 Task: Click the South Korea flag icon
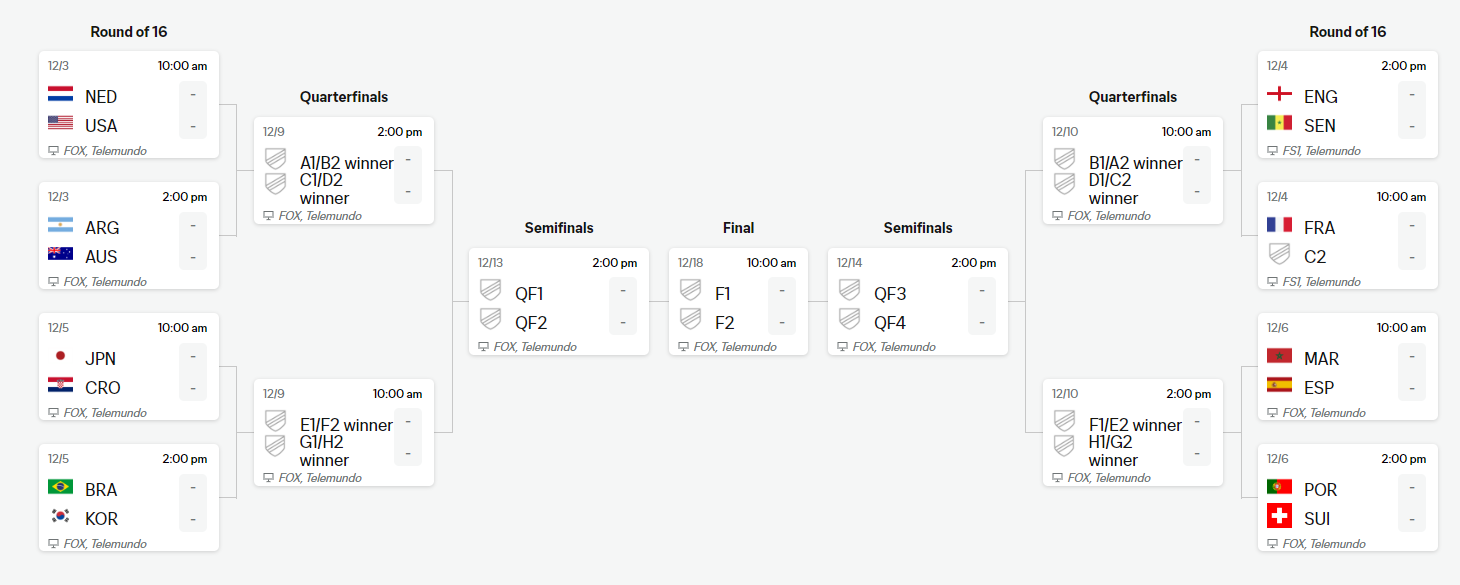click(60, 517)
